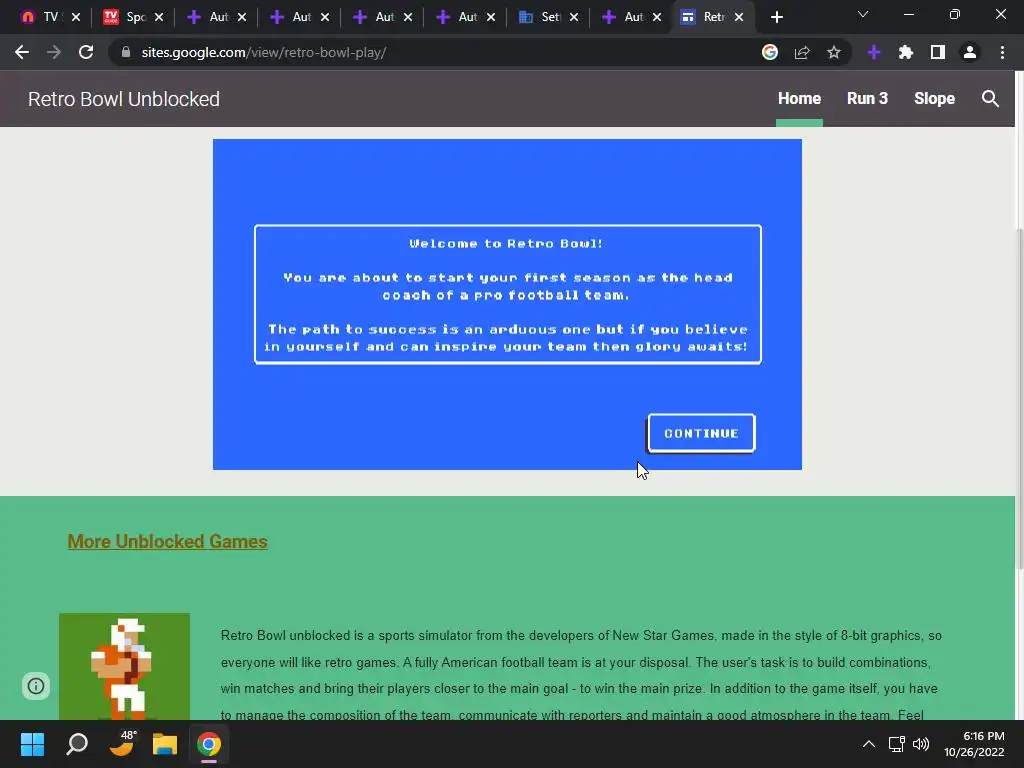The width and height of the screenshot is (1024, 768).
Task: Open File Explorer from taskbar
Action: coord(165,744)
